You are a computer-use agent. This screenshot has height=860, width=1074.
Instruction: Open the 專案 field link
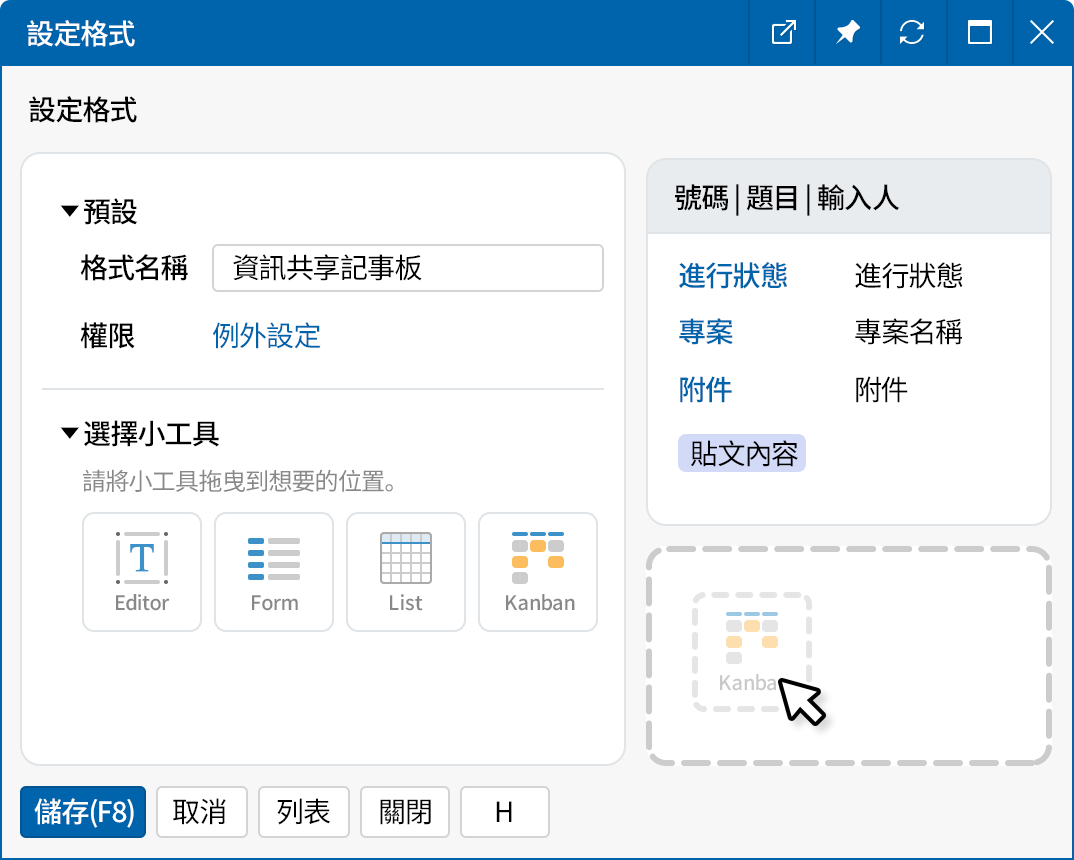click(705, 333)
